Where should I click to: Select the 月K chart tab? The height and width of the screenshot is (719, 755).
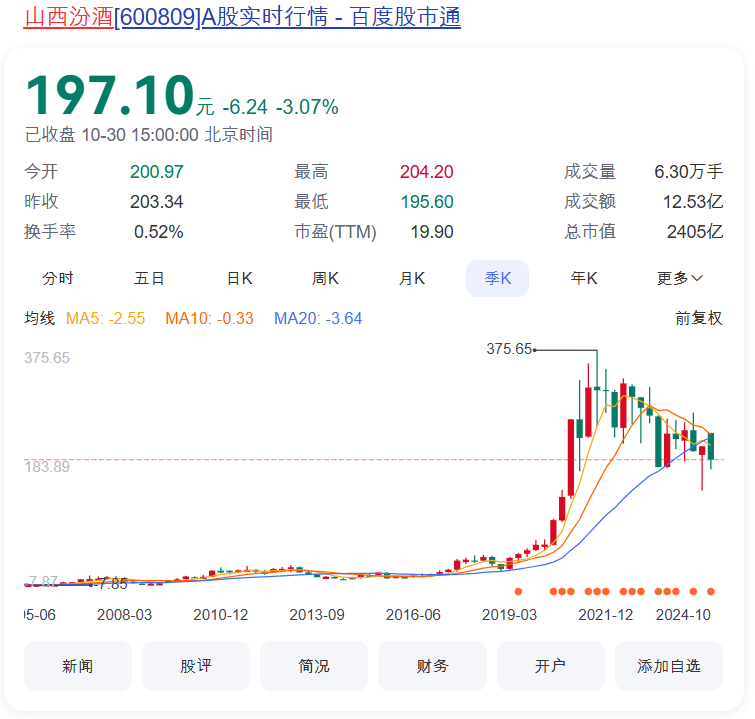(x=412, y=278)
